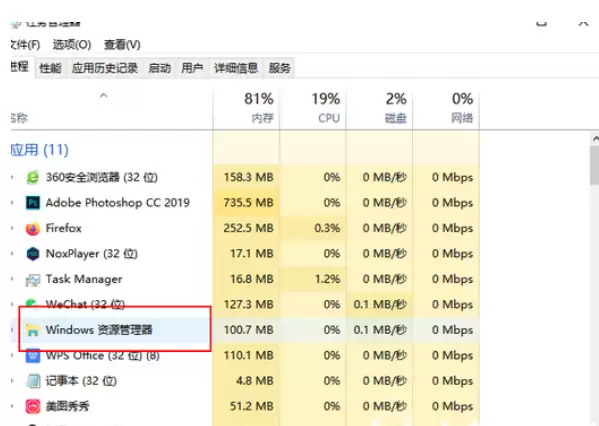The image size is (599, 426).
Task: Switch to the 性能 tab
Action: tap(50, 68)
